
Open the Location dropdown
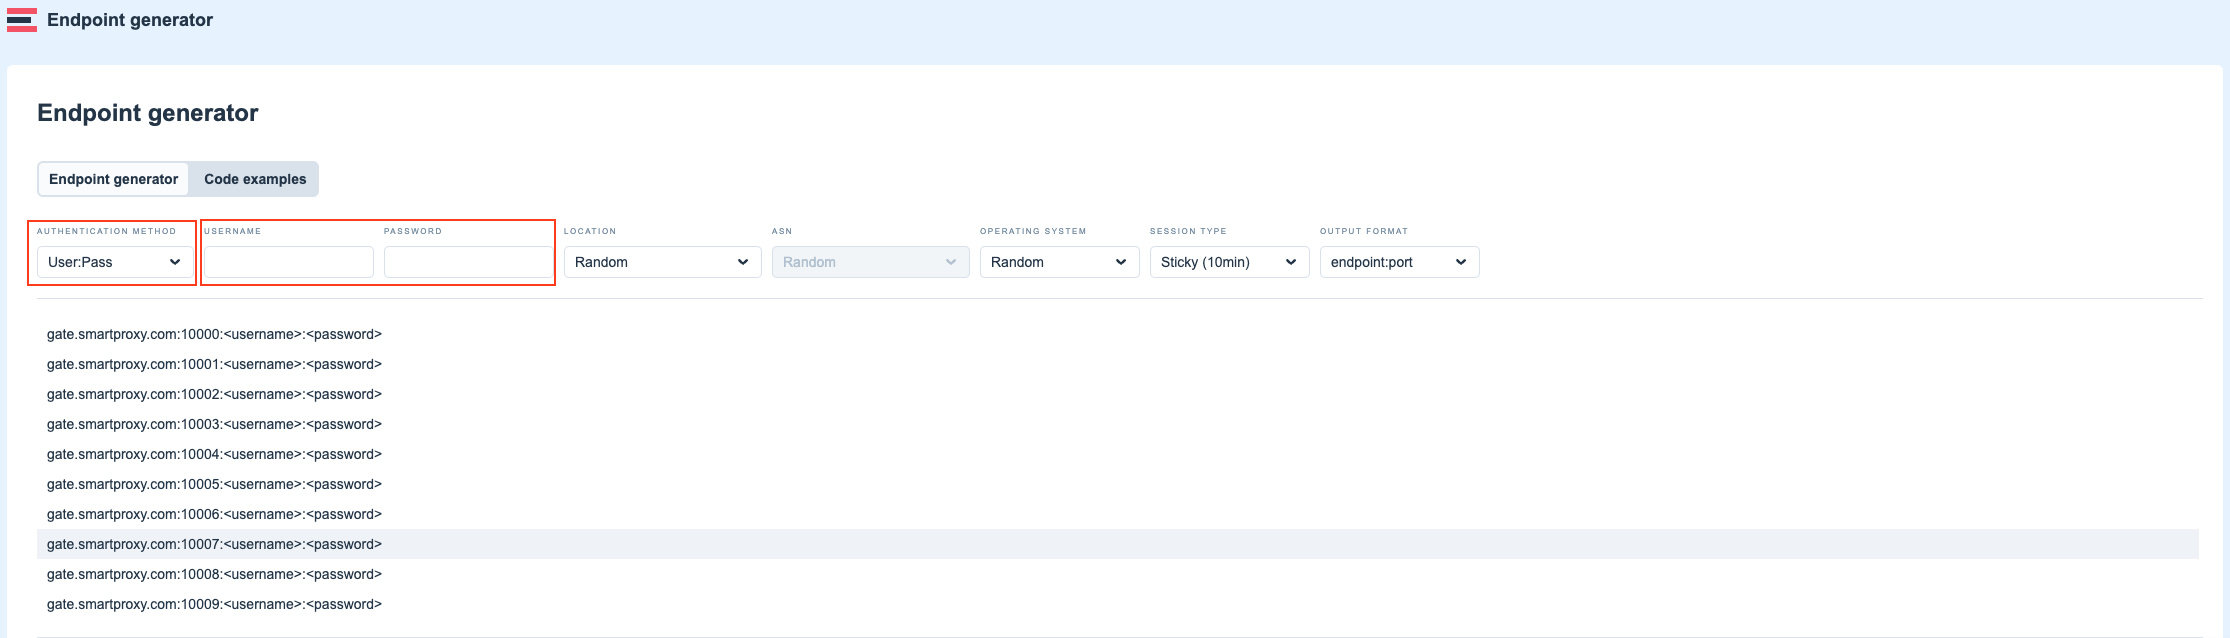coord(662,262)
